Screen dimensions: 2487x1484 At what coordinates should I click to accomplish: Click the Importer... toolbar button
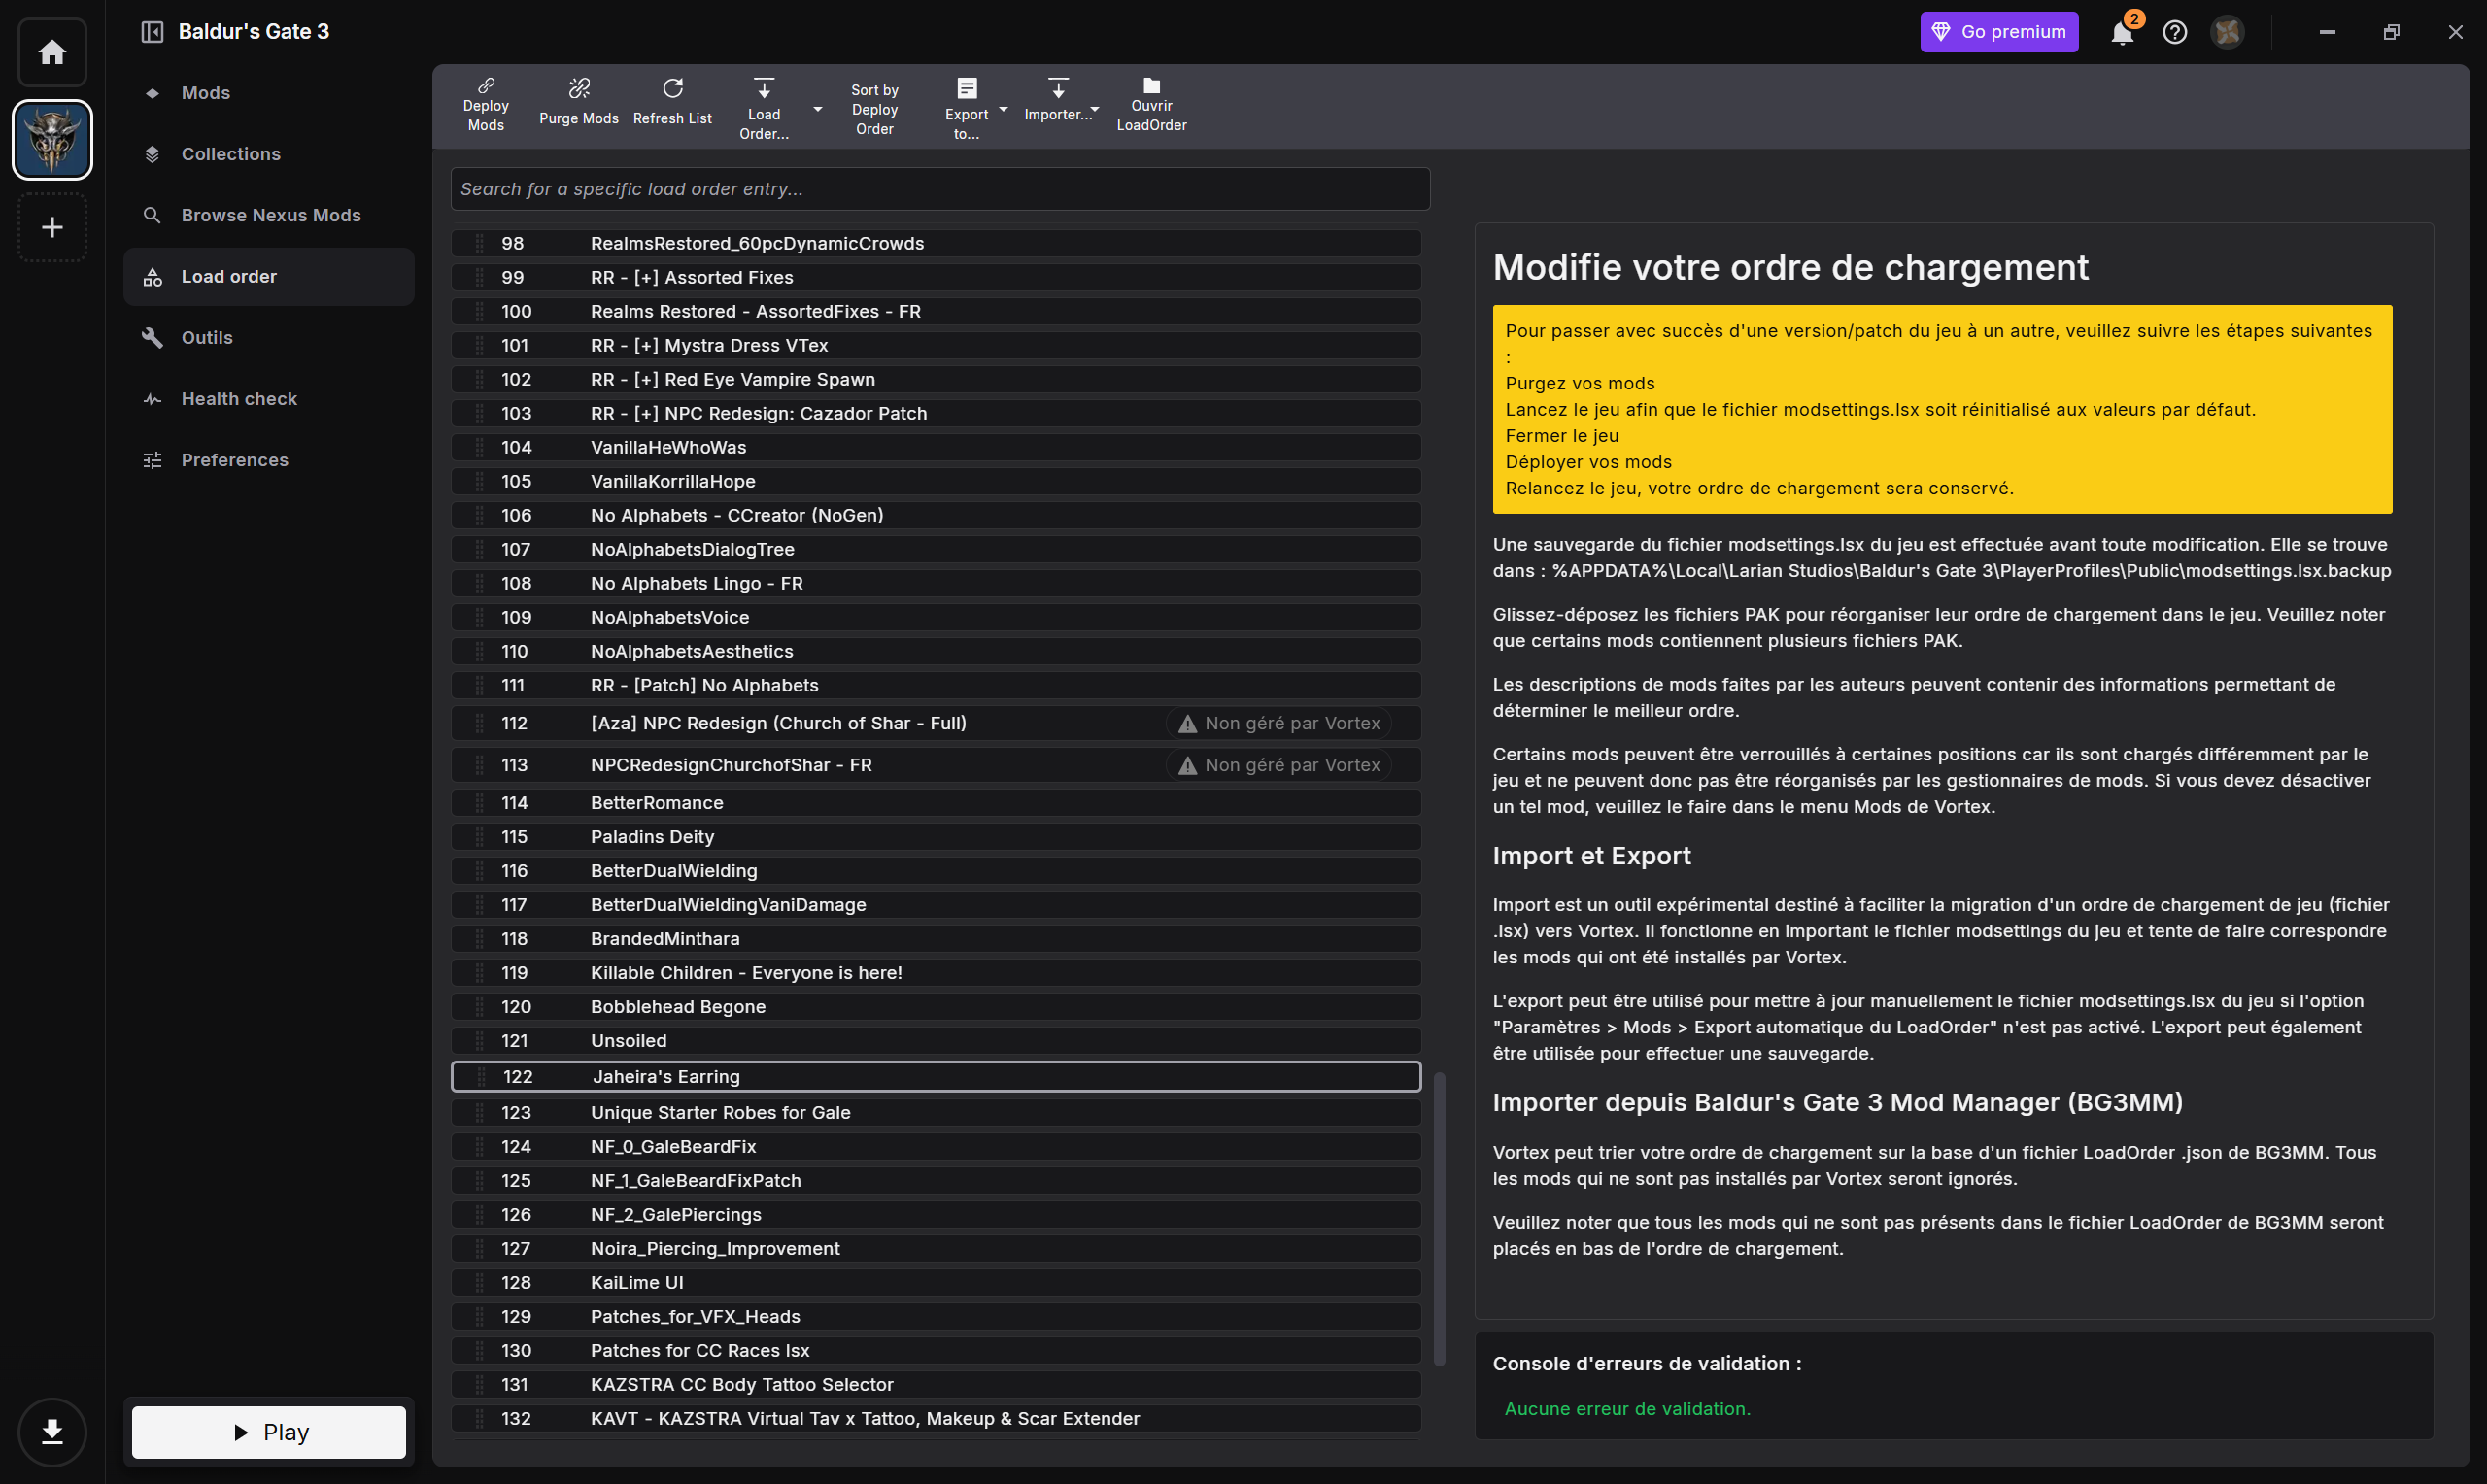pos(1056,102)
